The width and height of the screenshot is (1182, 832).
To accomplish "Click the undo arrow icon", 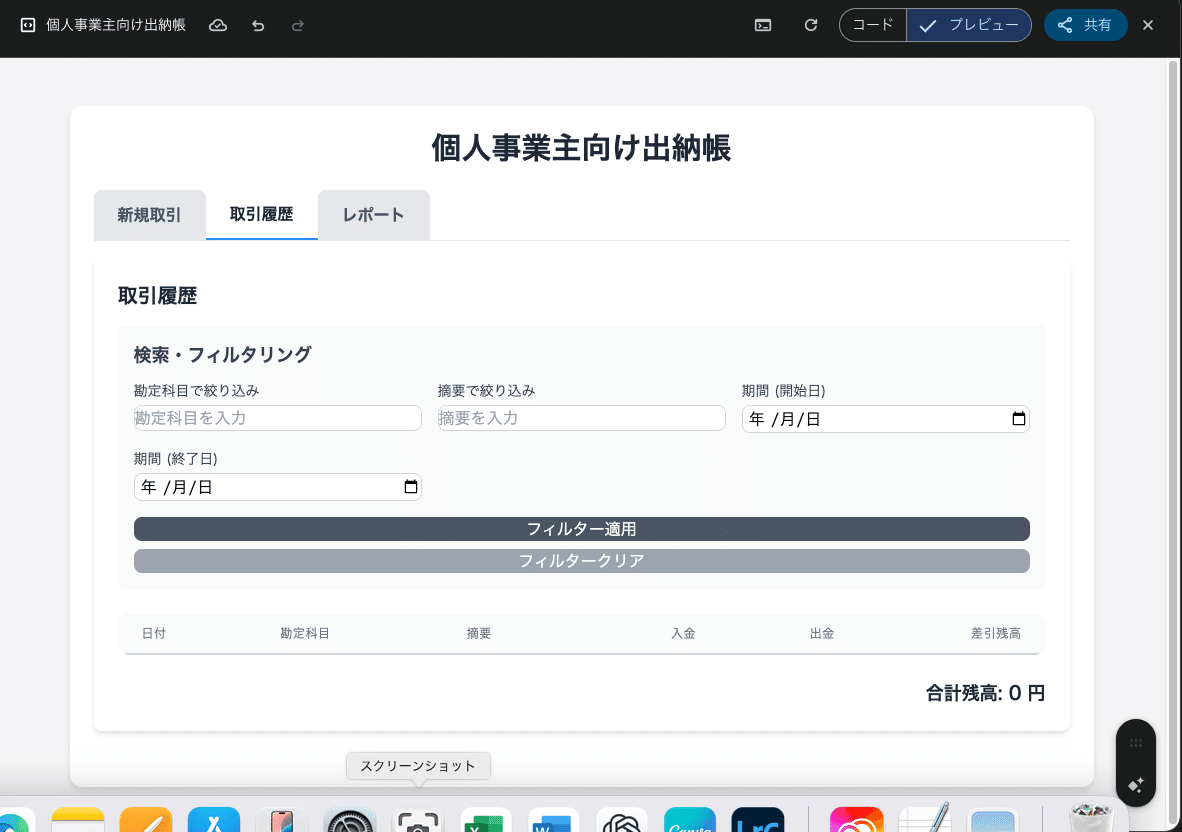I will (258, 25).
